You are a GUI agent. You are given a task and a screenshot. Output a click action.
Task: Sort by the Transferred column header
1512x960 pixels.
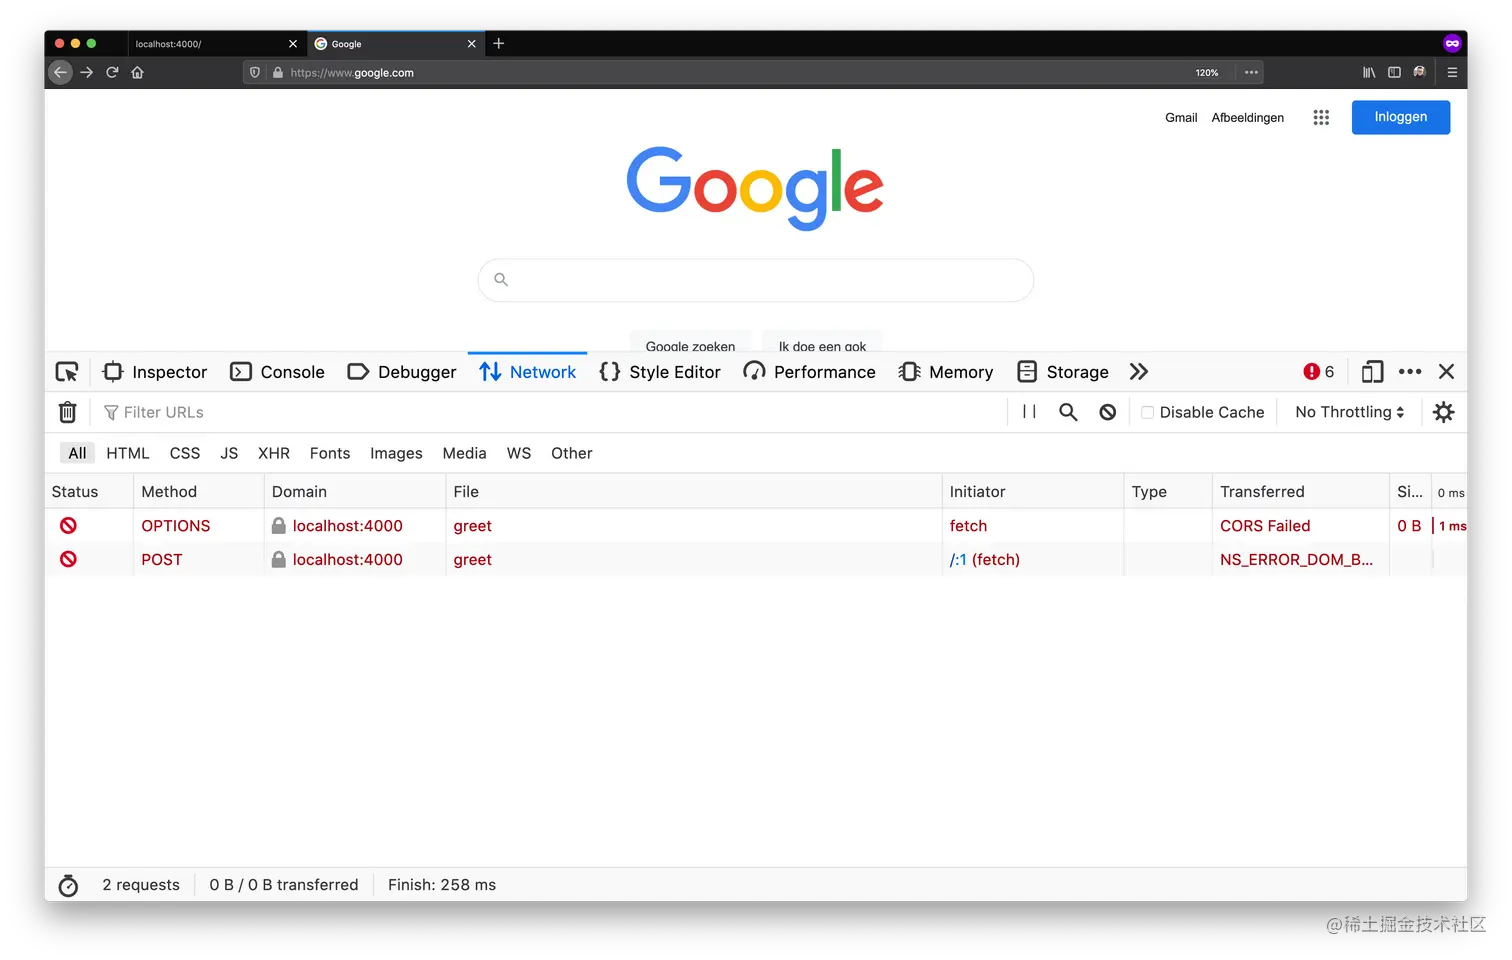(1300, 491)
